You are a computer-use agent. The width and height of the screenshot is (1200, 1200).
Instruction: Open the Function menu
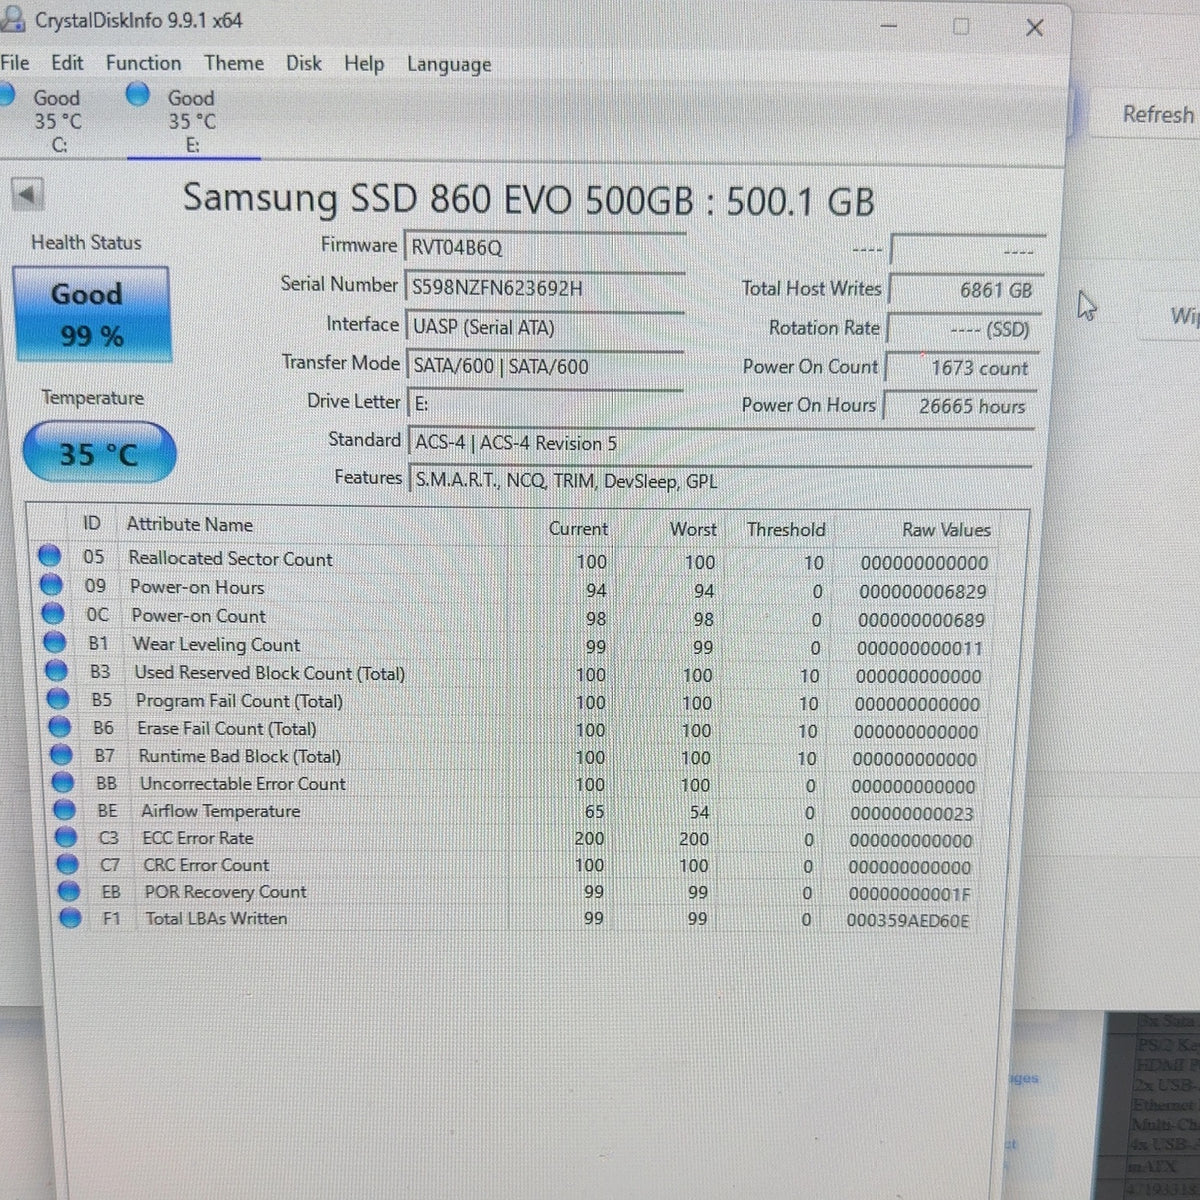pyautogui.click(x=144, y=63)
